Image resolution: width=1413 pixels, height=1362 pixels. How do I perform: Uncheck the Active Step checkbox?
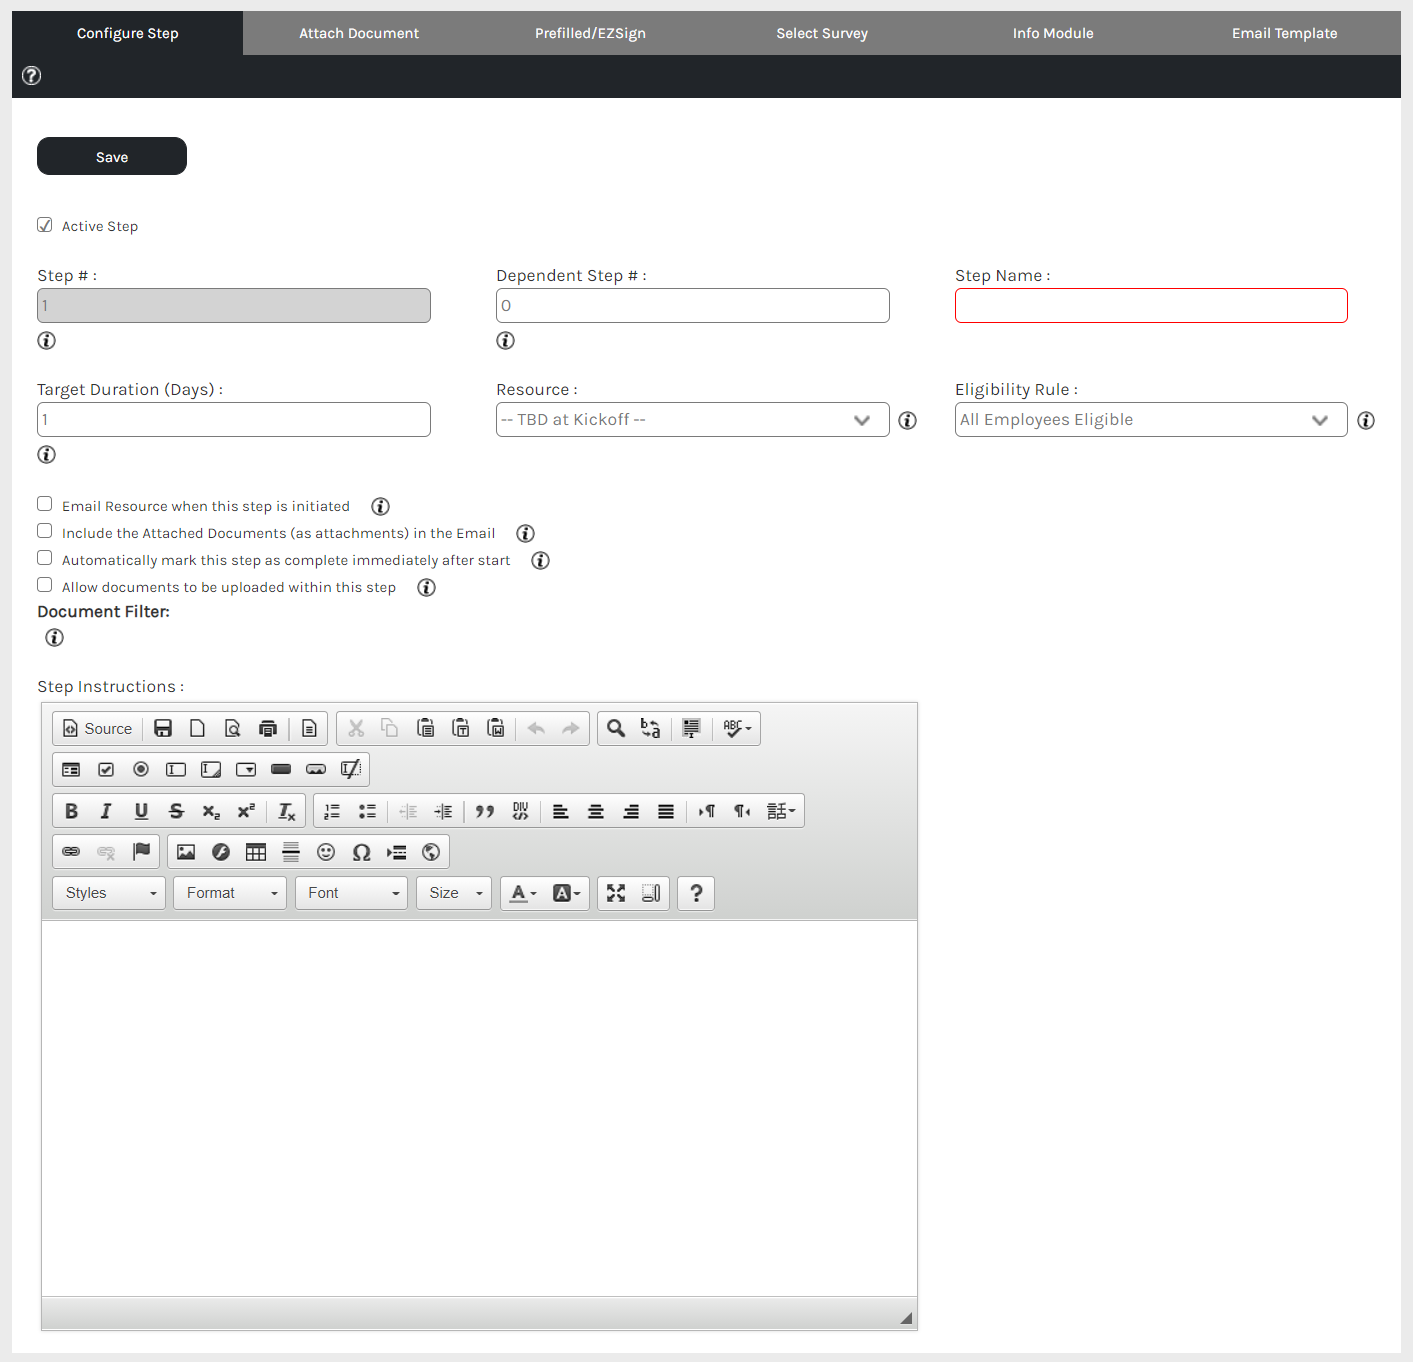(x=45, y=225)
